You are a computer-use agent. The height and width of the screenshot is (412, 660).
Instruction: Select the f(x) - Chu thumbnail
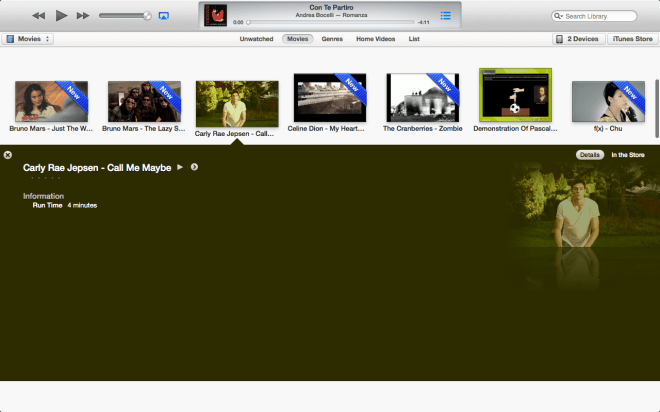click(x=608, y=101)
